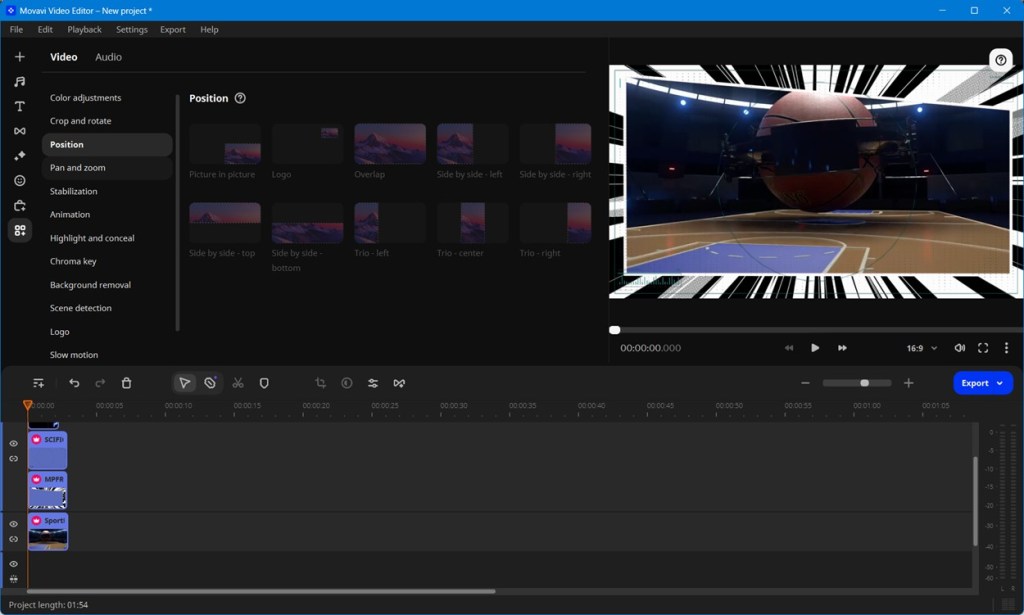
Task: Open the Playback menu
Action: tap(84, 29)
